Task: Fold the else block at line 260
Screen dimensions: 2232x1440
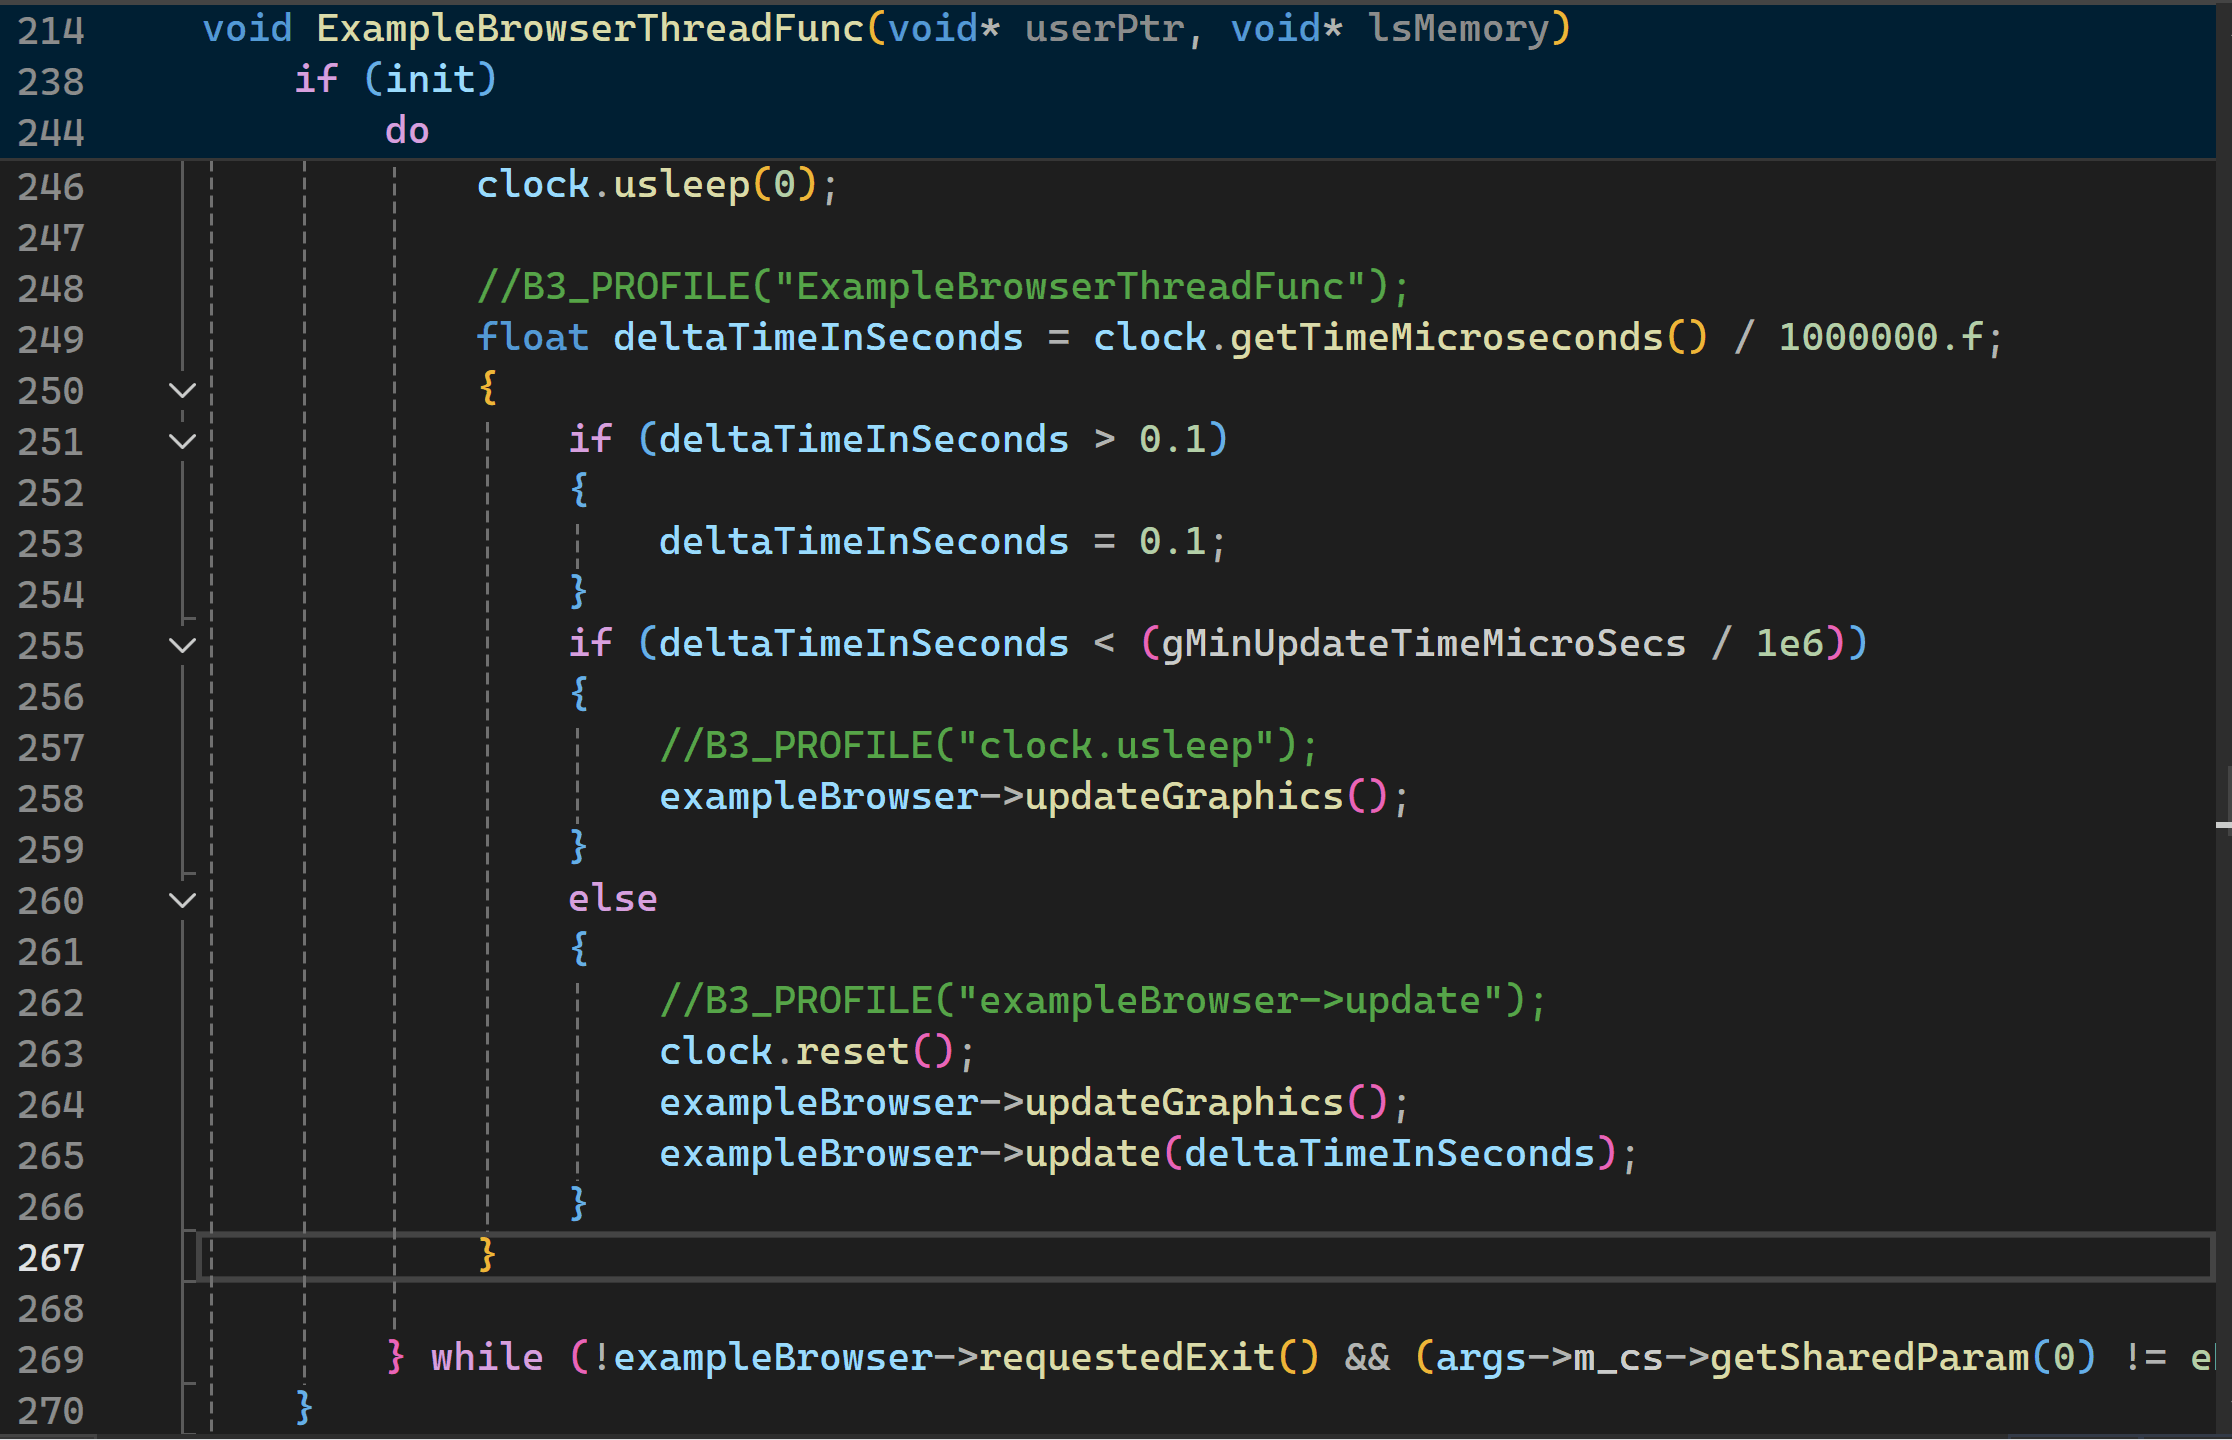Action: (182, 901)
